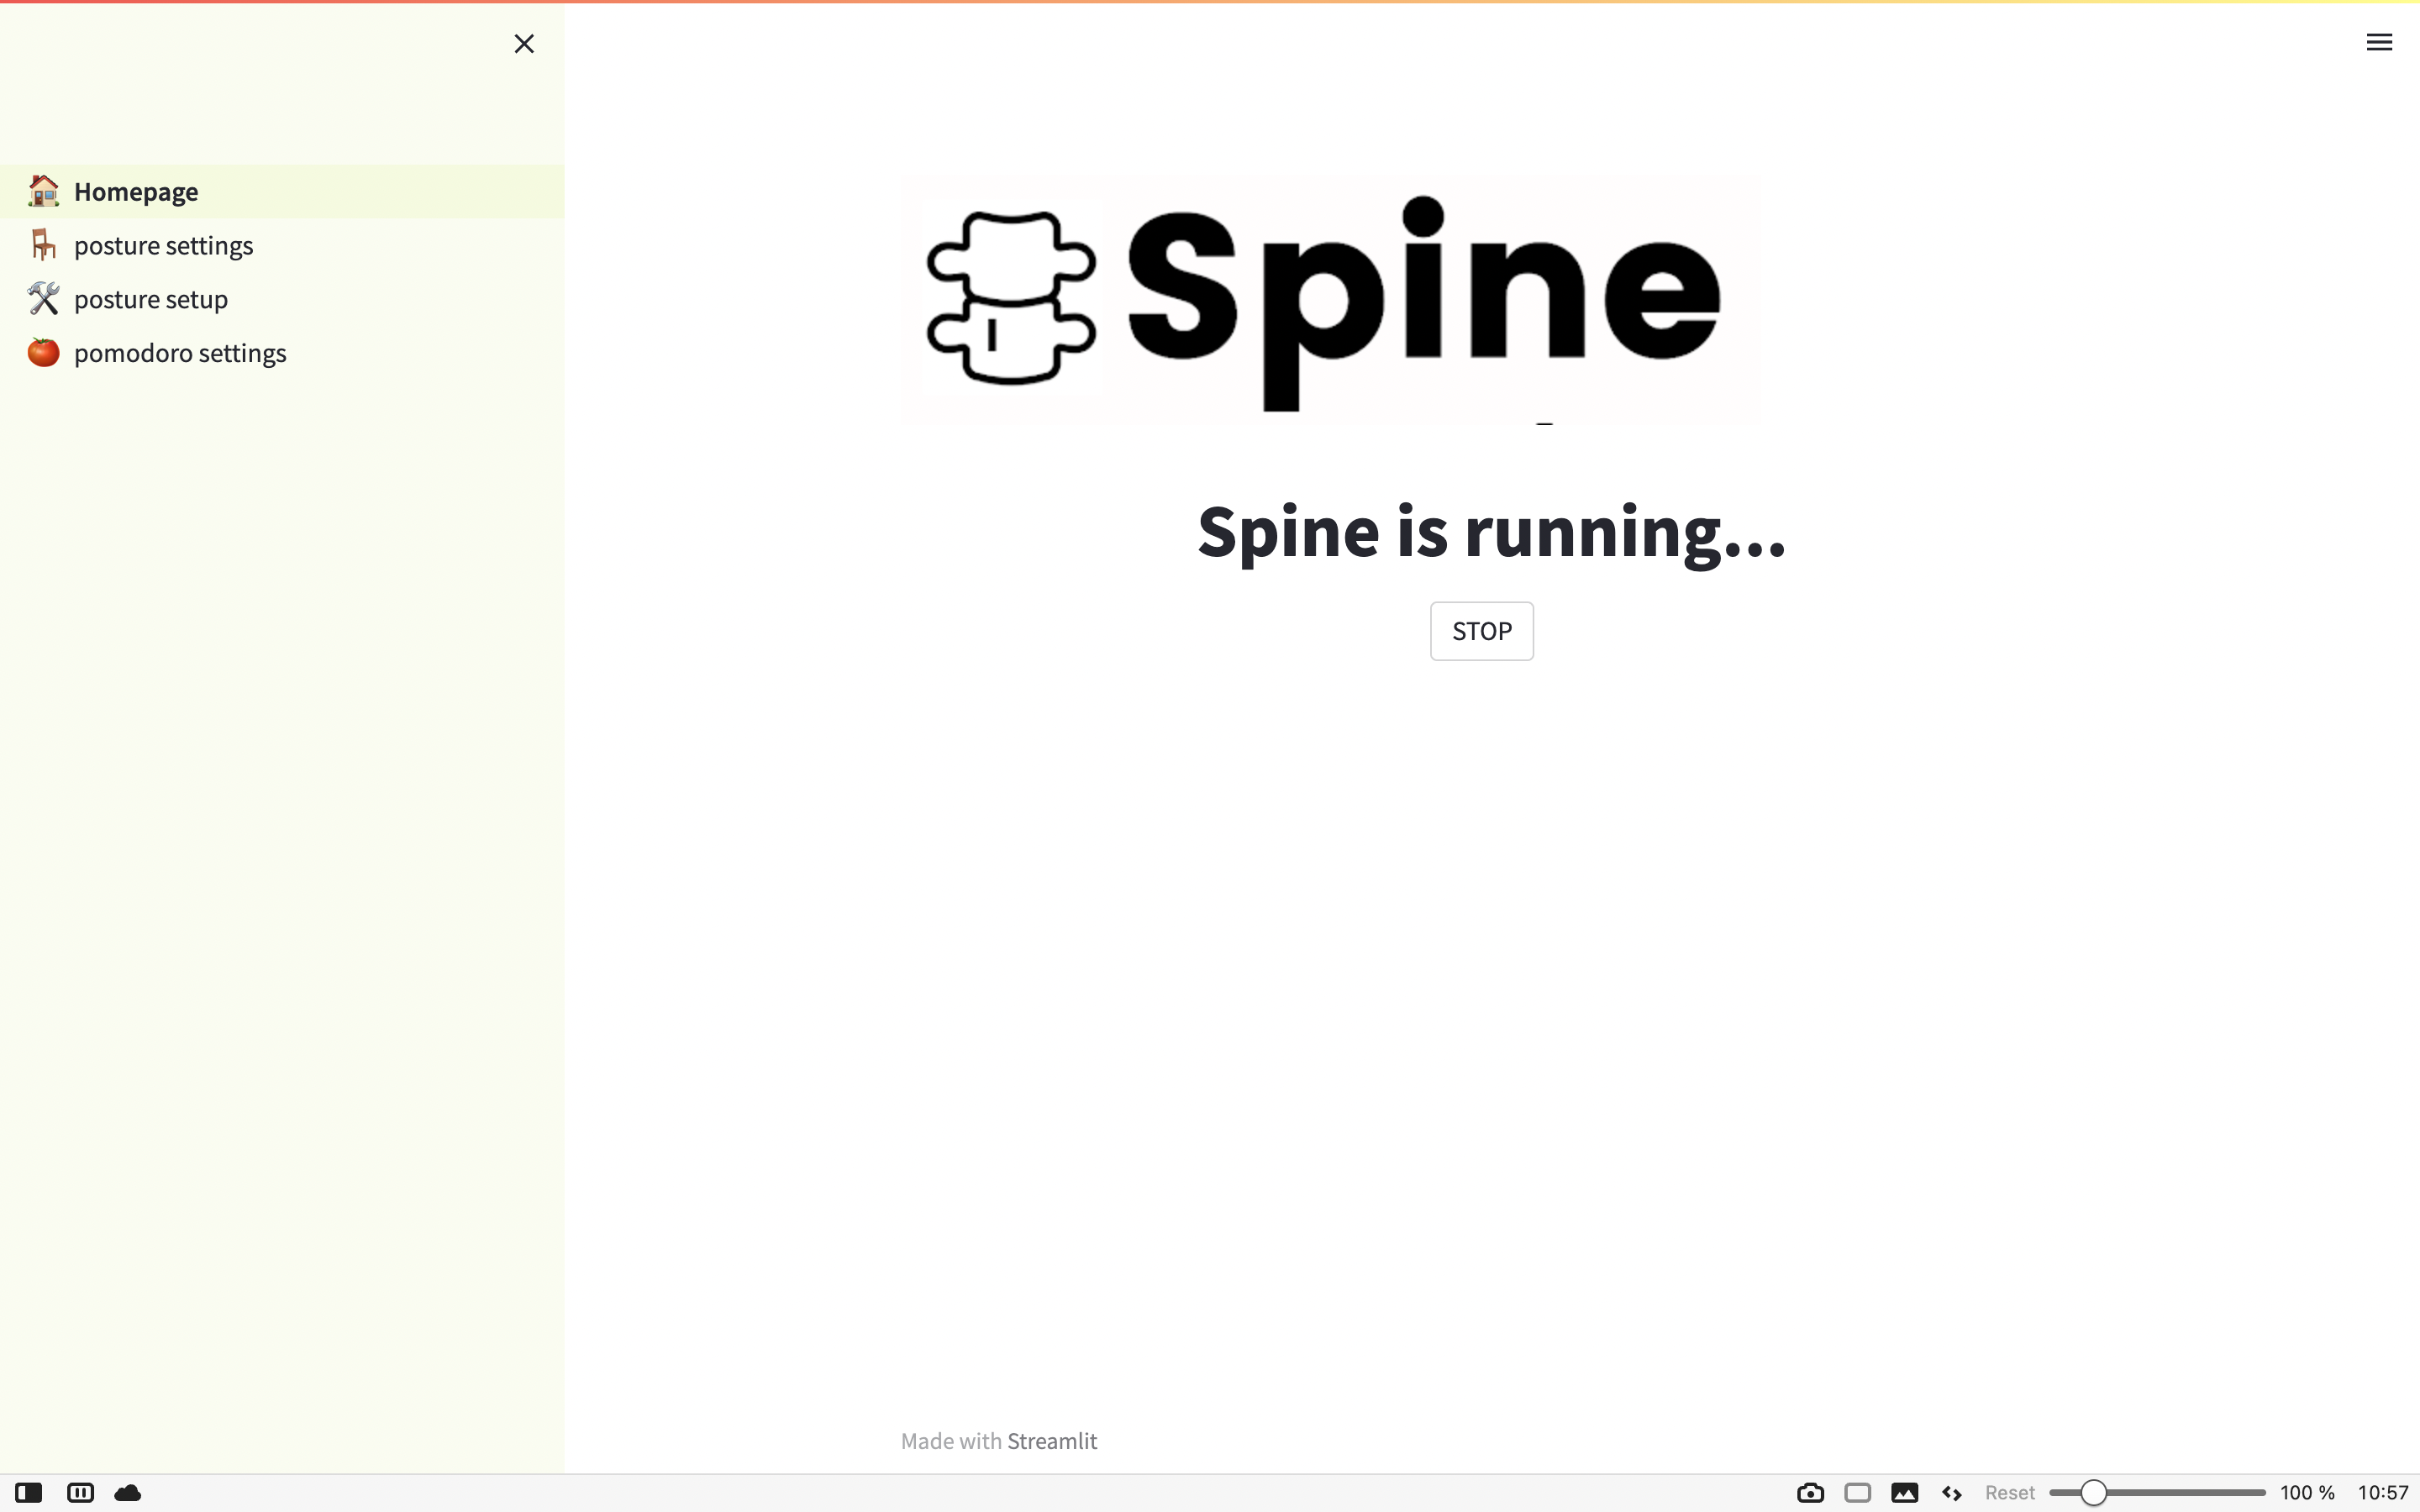Image resolution: width=2420 pixels, height=1512 pixels.
Task: Click the cloud icon in status bar
Action: pyautogui.click(x=128, y=1493)
